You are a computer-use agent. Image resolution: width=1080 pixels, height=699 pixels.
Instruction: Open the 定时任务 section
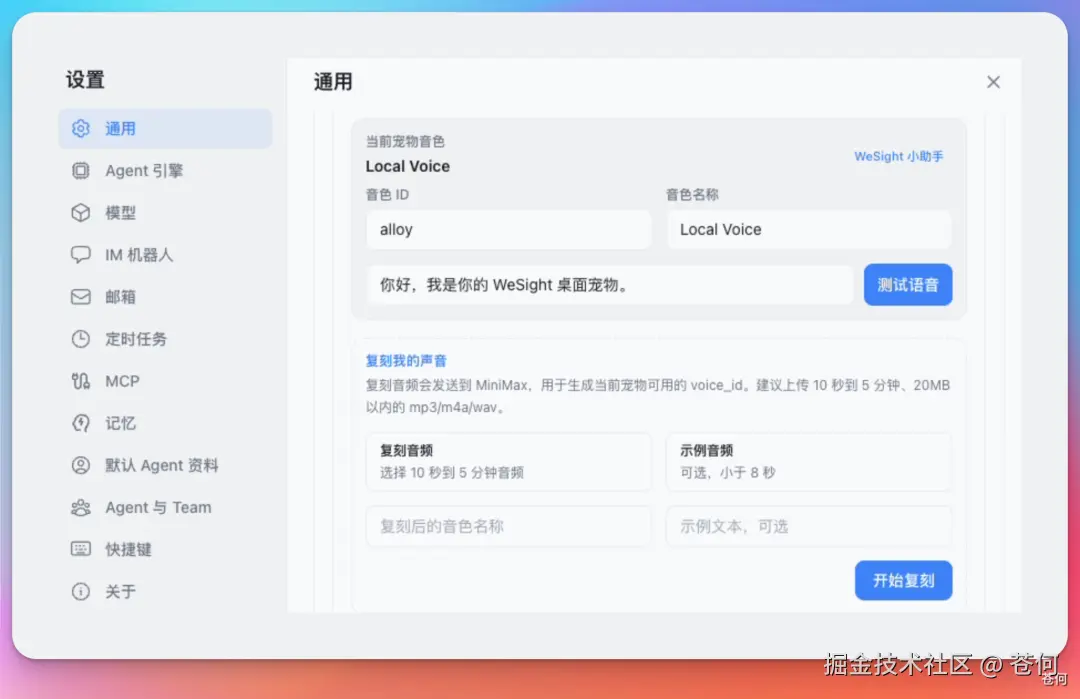136,339
